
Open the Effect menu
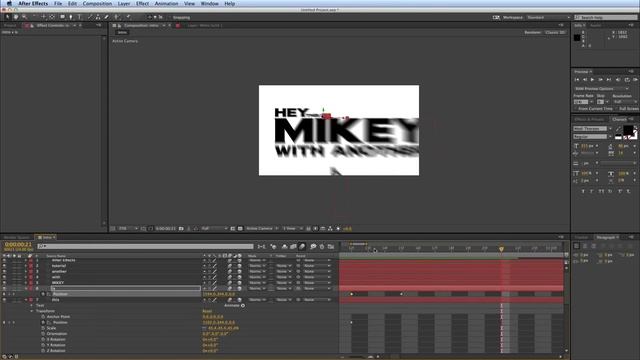[142, 4]
